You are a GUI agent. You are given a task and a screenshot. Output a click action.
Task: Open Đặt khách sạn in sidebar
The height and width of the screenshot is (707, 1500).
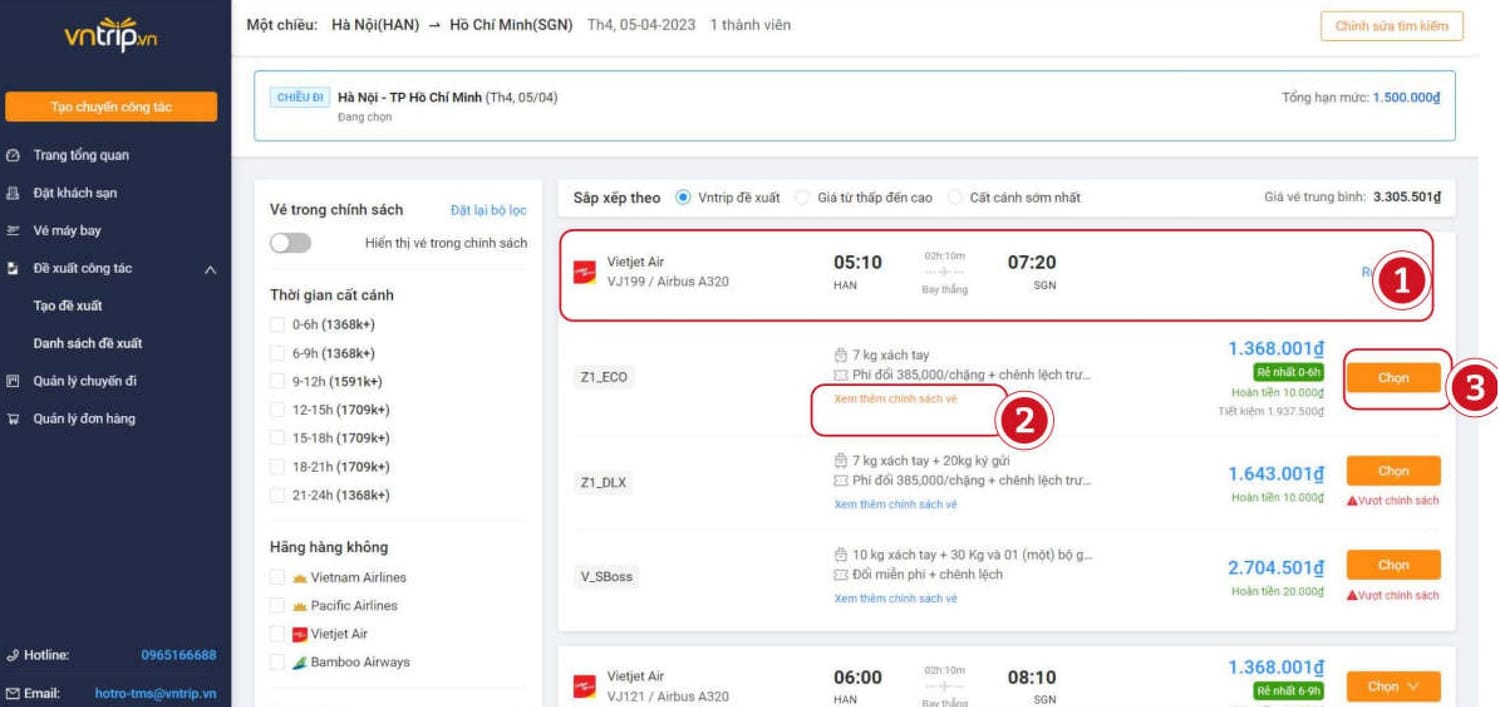point(75,193)
